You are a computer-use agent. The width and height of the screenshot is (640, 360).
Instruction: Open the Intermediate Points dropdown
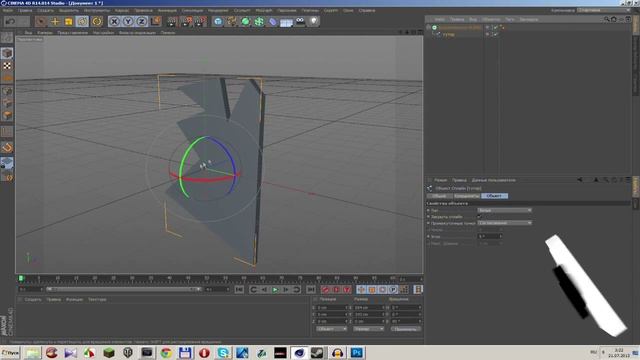(504, 223)
